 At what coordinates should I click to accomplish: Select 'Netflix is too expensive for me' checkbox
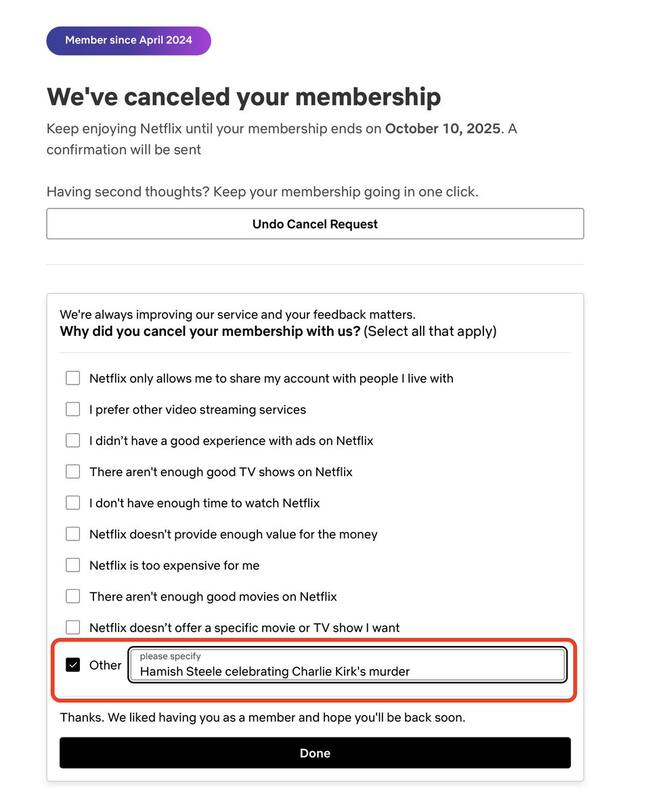[x=73, y=565]
